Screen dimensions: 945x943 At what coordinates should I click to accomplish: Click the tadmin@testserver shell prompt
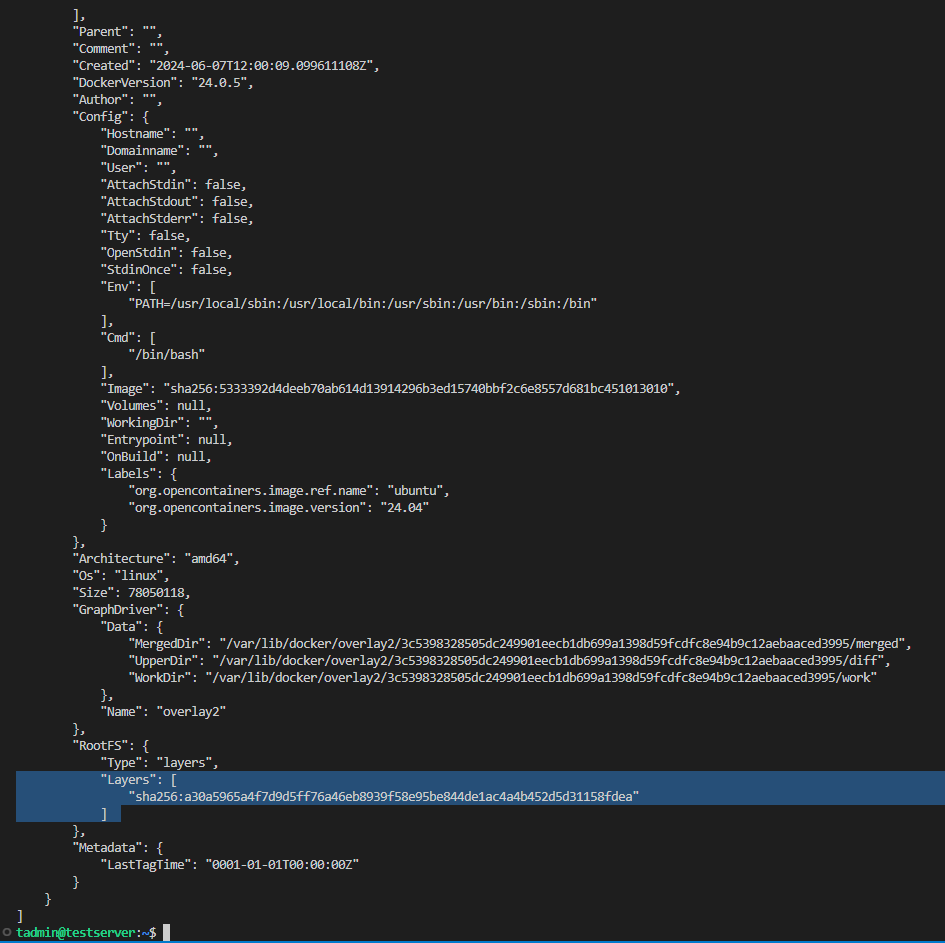[86, 932]
